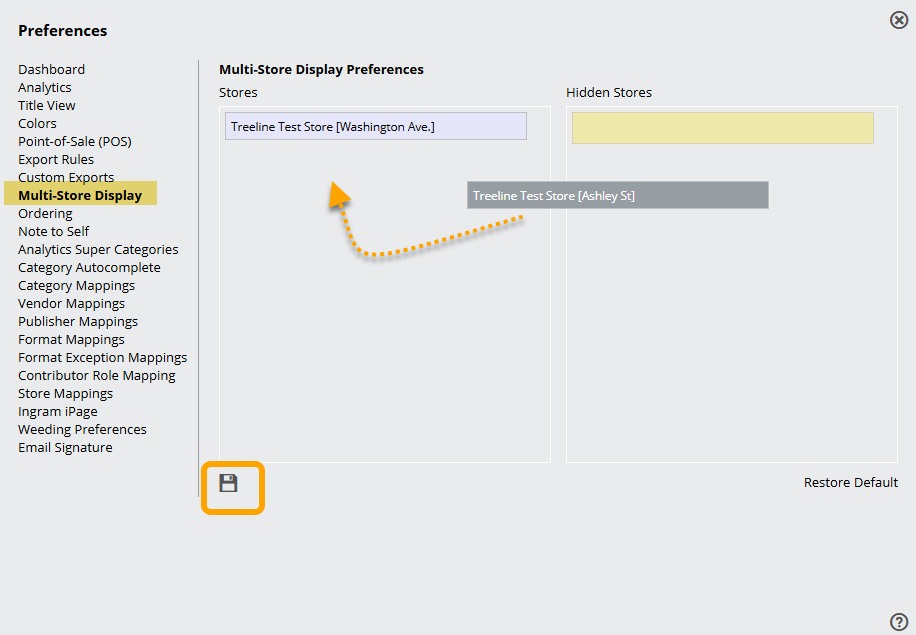The height and width of the screenshot is (635, 916).
Task: Go to Category Mappings section
Action: click(76, 285)
